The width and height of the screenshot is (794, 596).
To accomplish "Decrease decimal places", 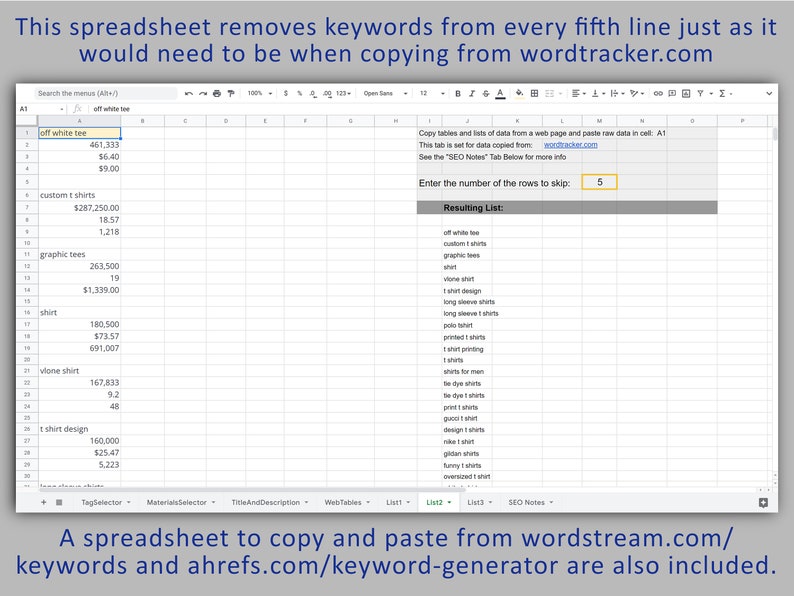I will (313, 93).
